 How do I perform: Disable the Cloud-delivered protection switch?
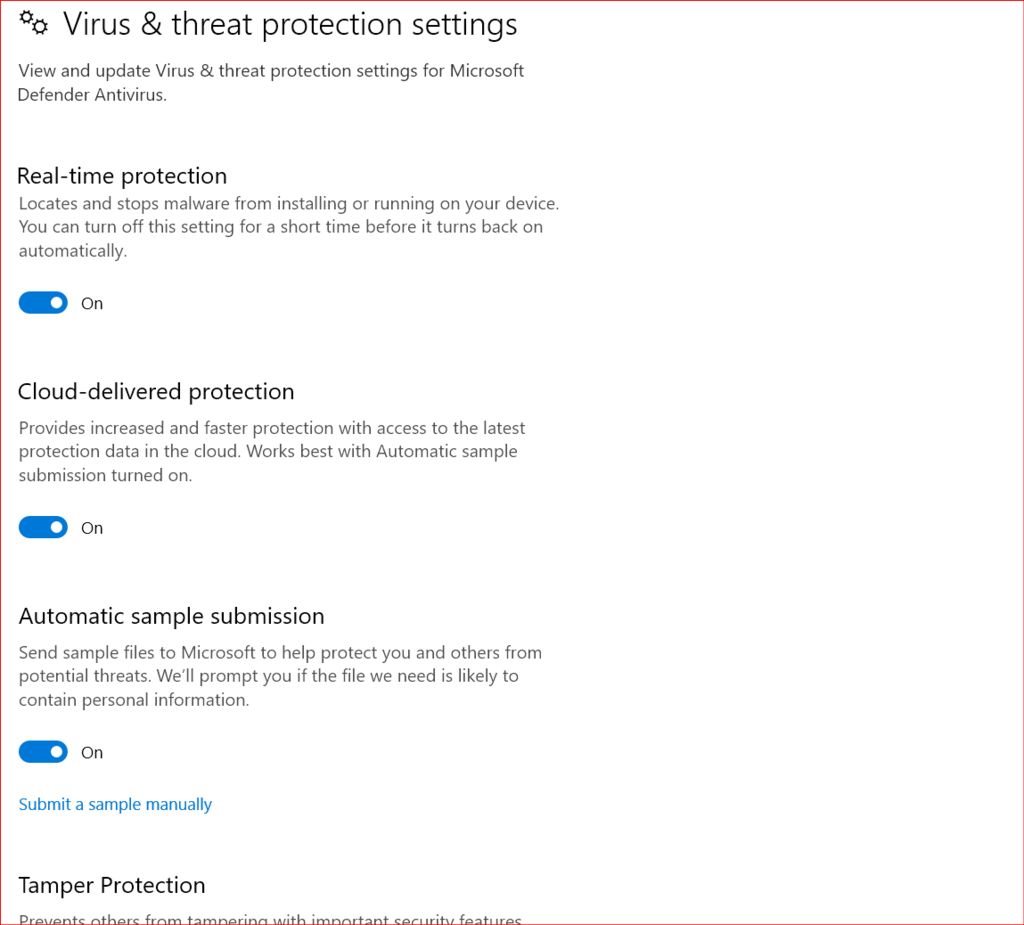(43, 527)
